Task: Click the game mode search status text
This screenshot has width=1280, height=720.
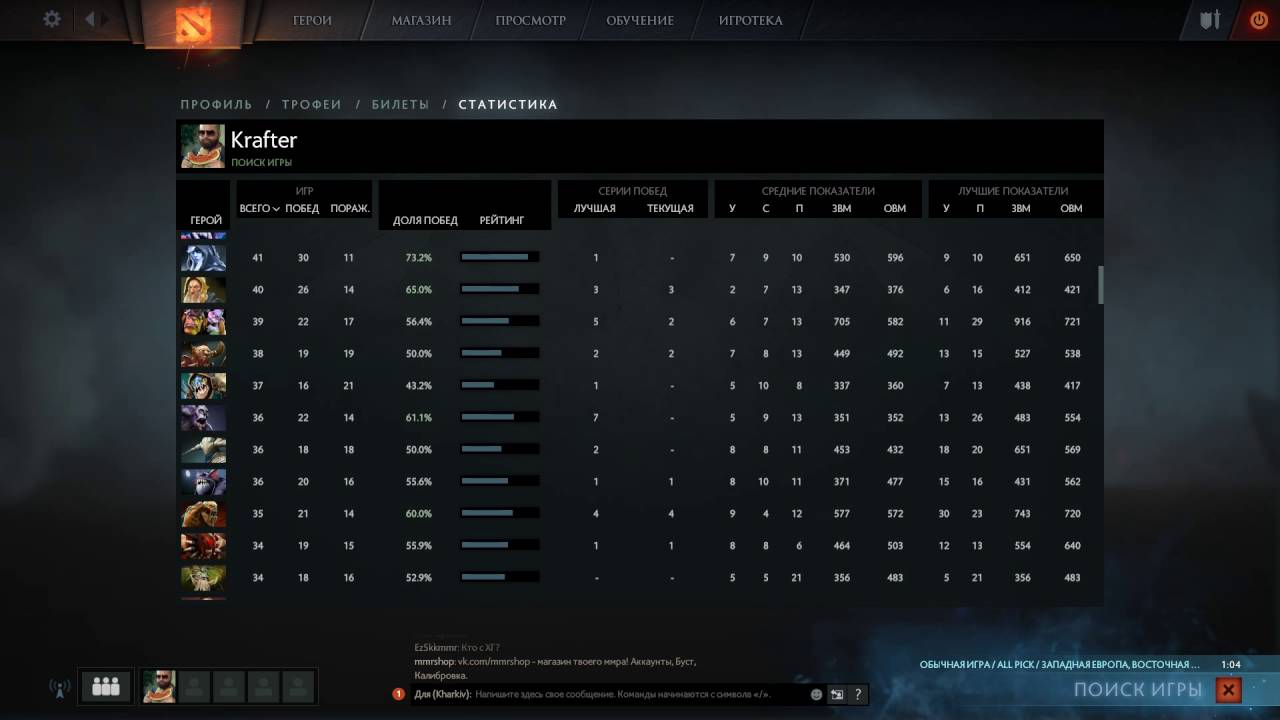Action: pyautogui.click(x=1059, y=664)
